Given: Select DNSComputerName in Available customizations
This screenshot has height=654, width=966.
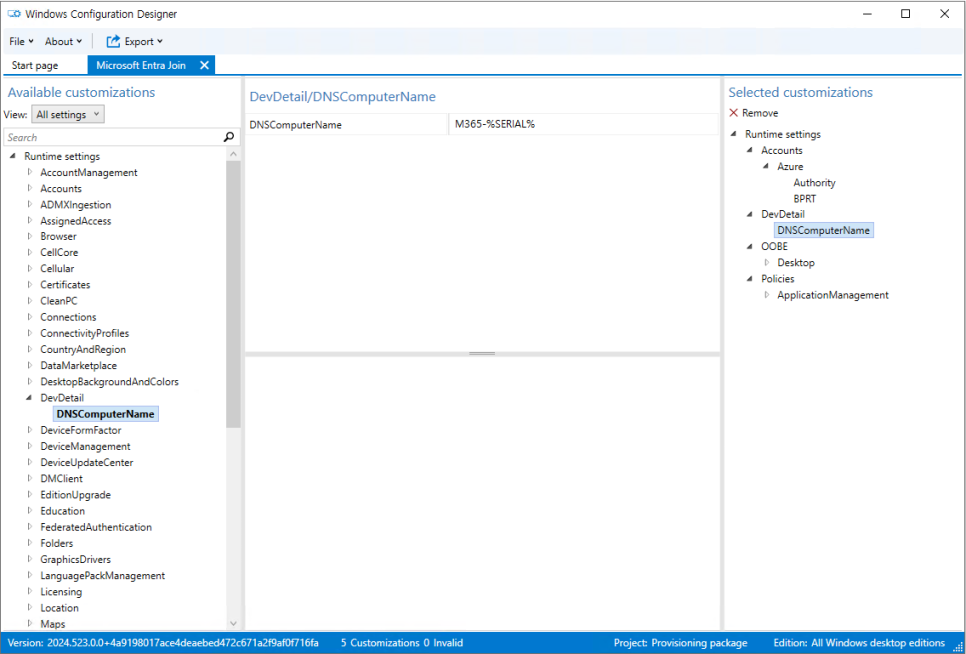Looking at the screenshot, I should click(106, 414).
